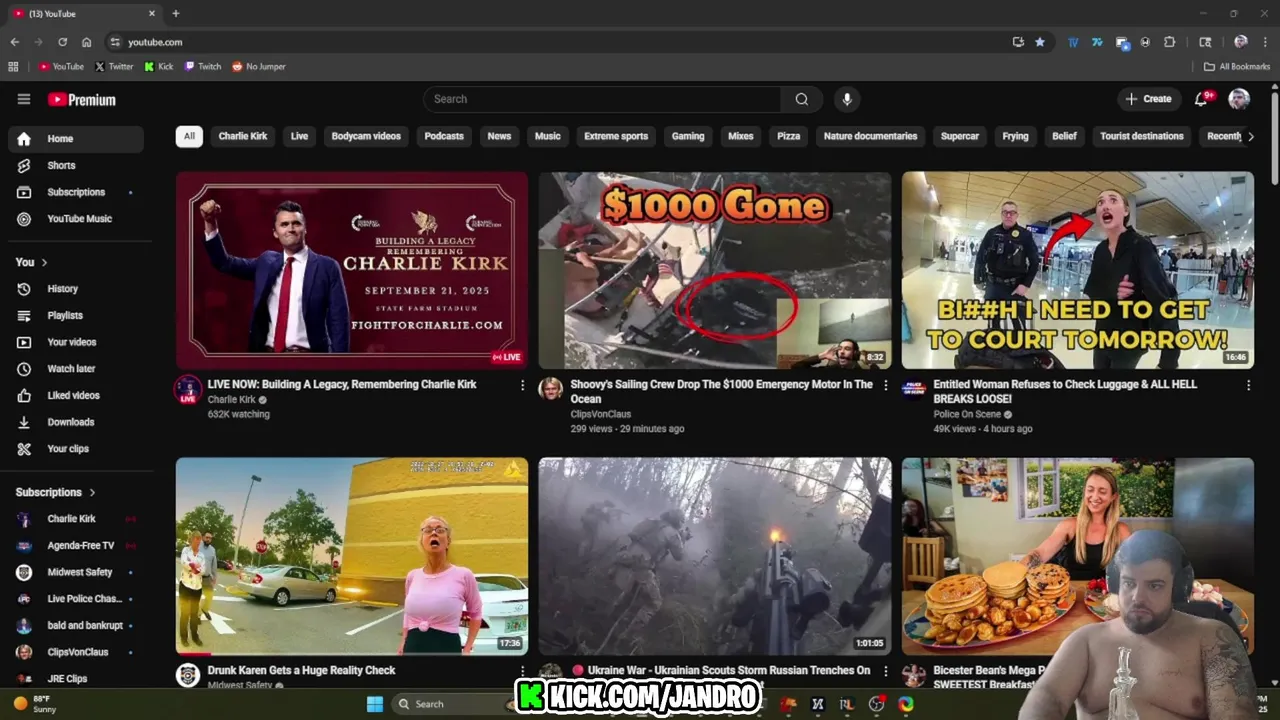The height and width of the screenshot is (720, 1280).
Task: Show more category chips with right arrow
Action: [1250, 136]
